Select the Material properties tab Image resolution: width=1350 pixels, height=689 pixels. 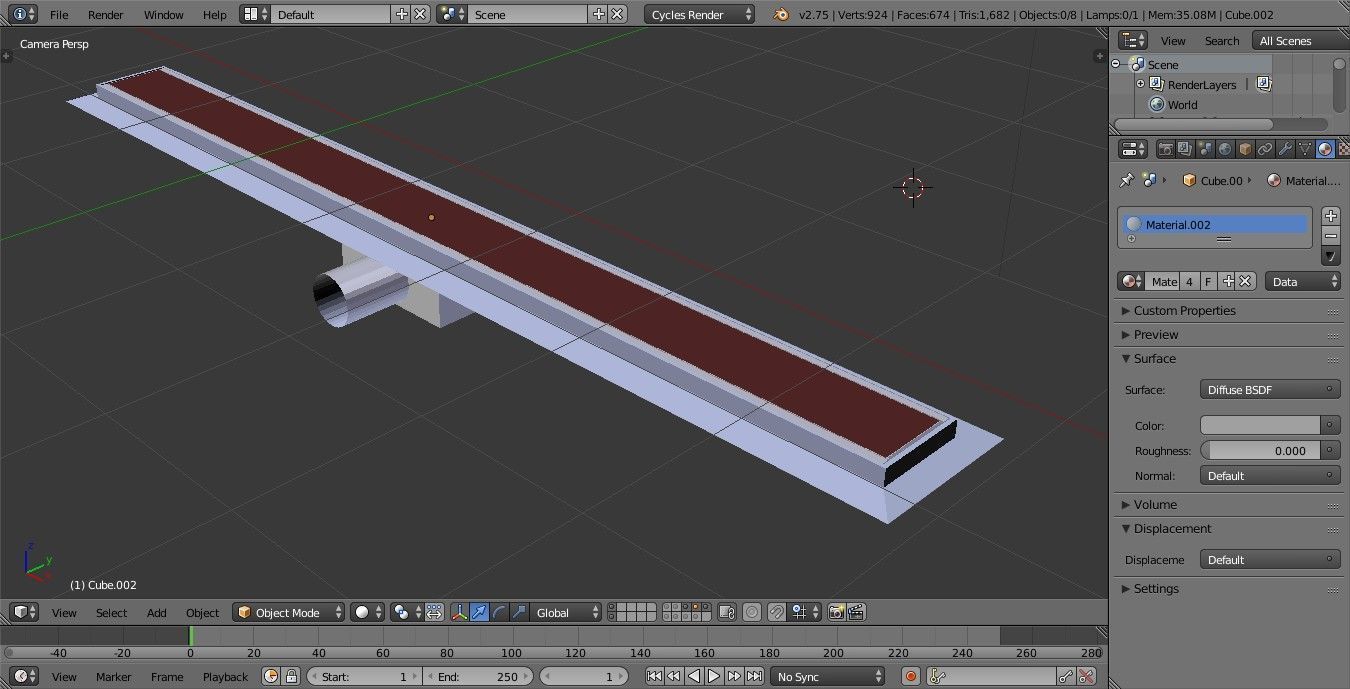(x=1325, y=149)
